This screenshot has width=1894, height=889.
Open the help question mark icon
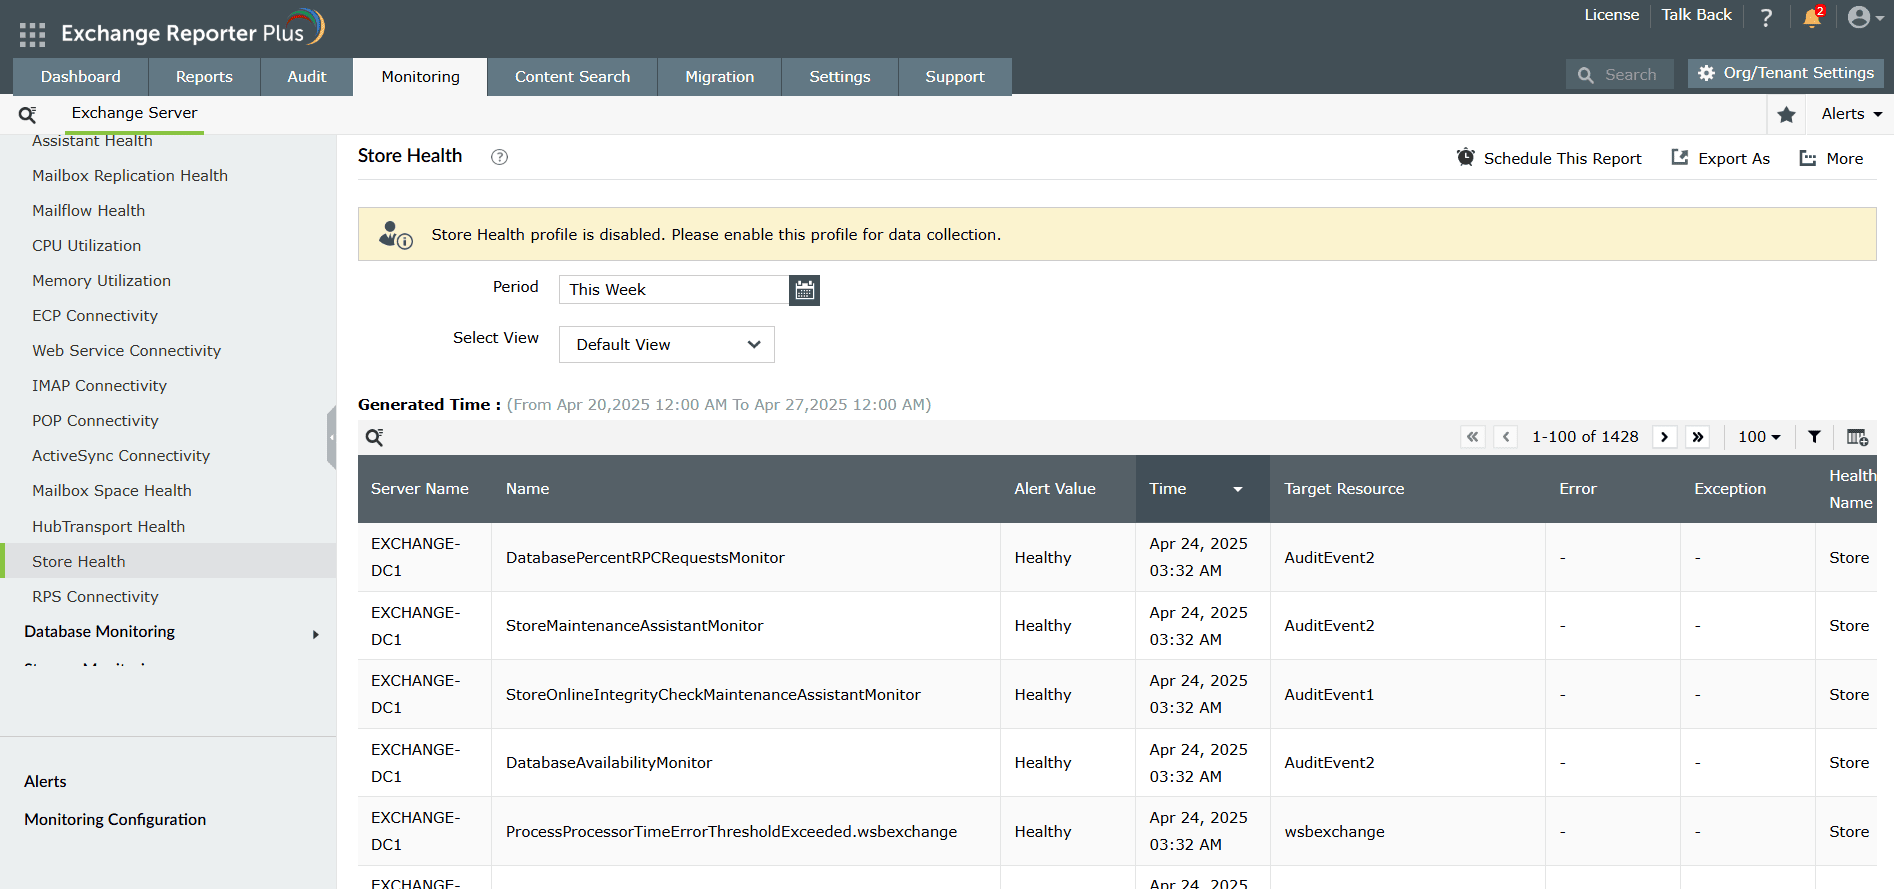[x=1766, y=18]
